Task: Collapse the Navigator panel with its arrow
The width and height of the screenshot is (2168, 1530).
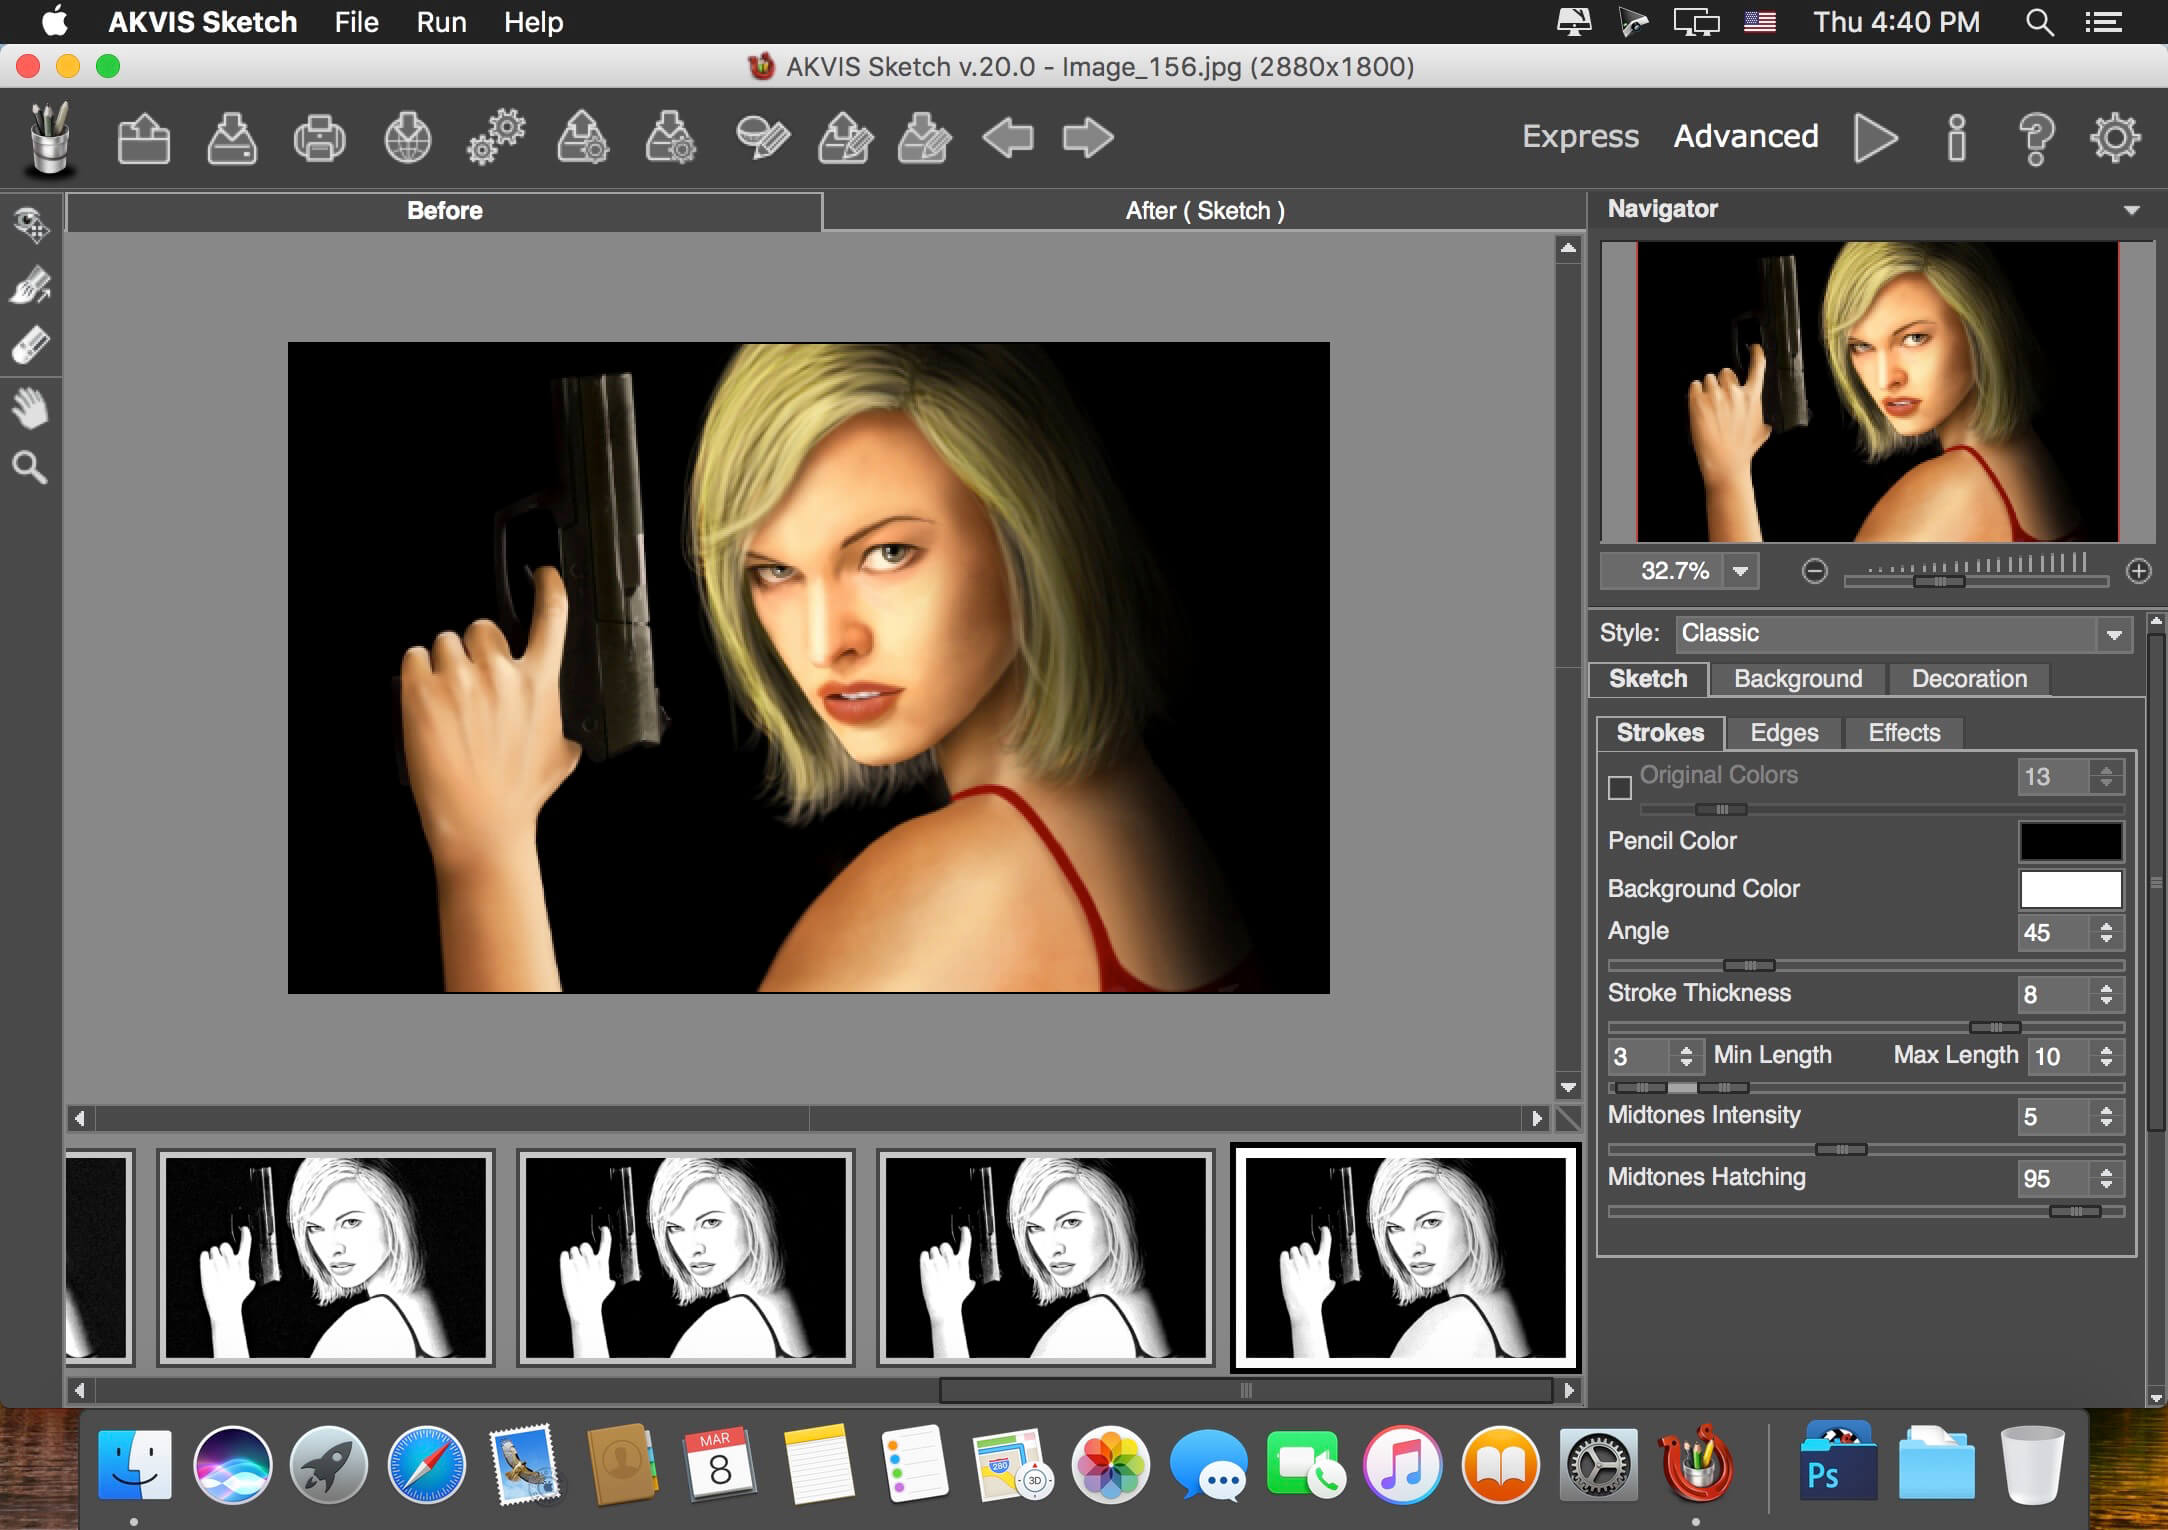Action: (2132, 210)
